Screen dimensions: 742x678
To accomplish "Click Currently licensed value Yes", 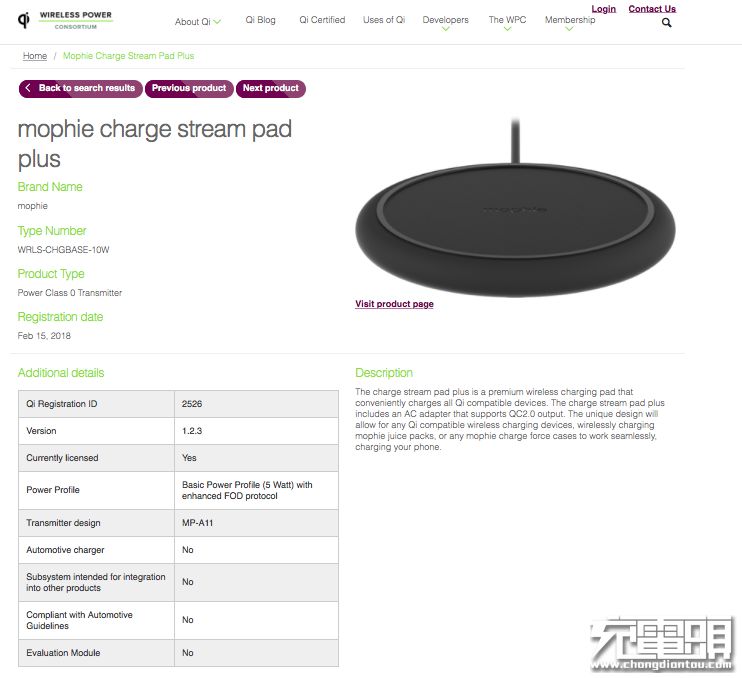I will 189,458.
